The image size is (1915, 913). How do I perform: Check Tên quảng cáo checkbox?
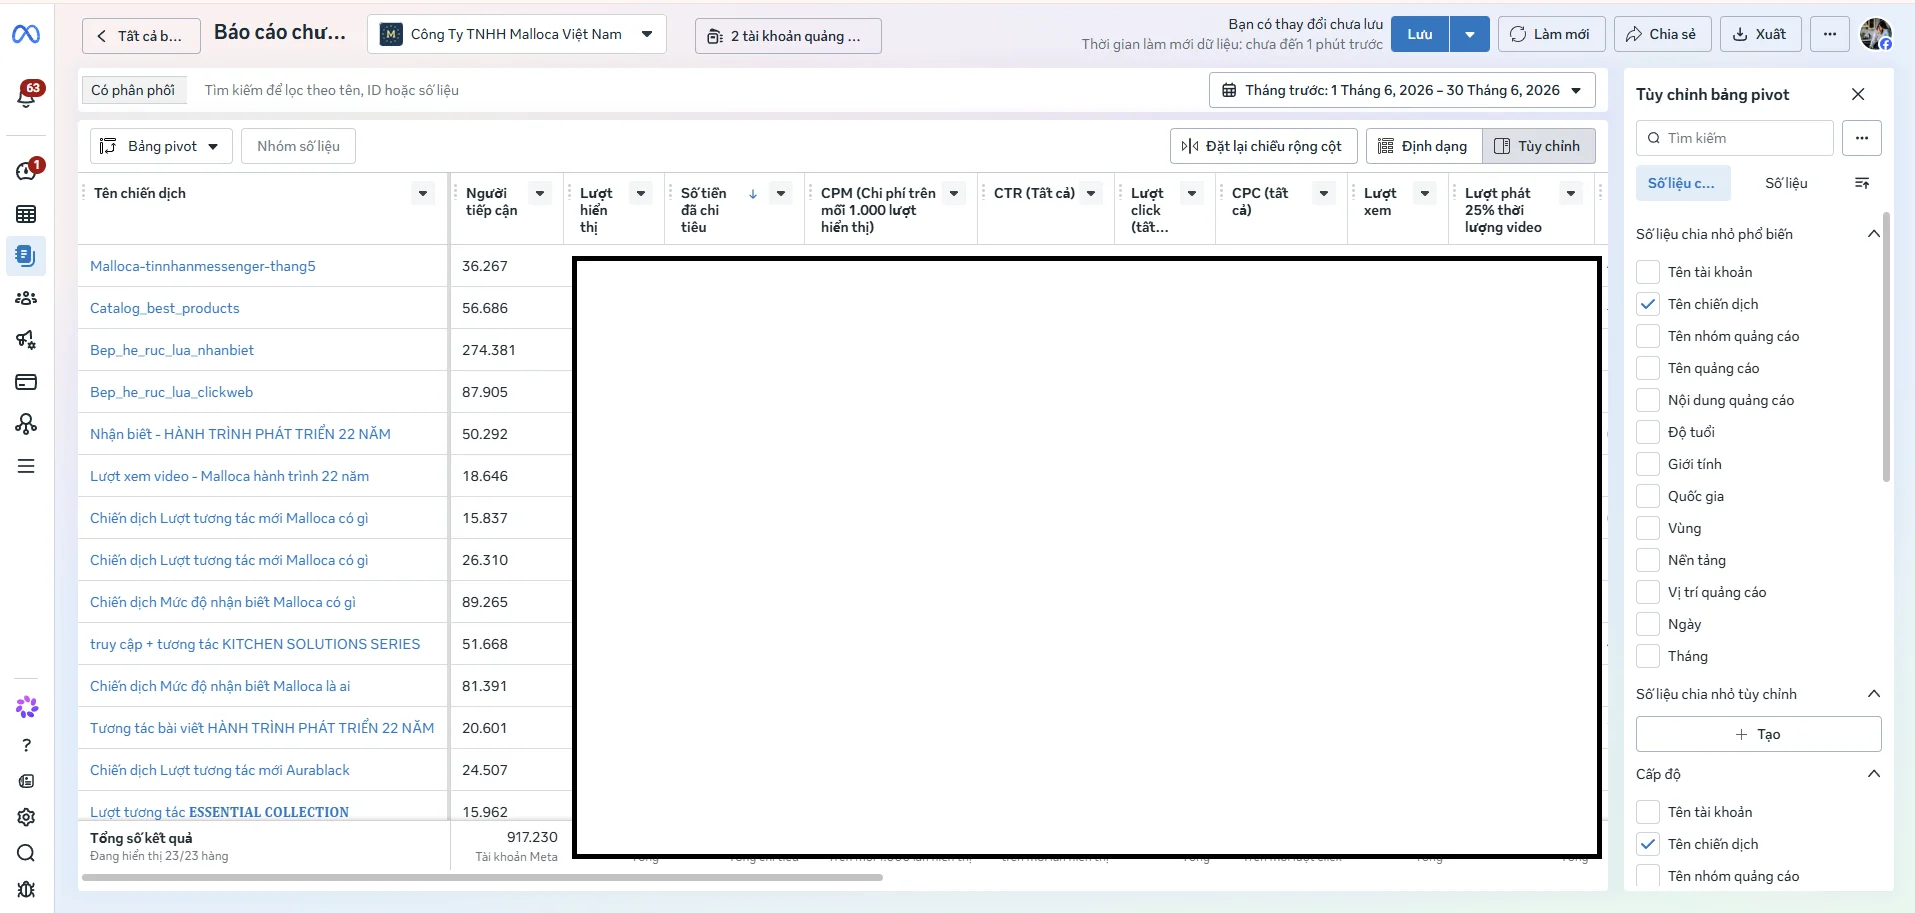pos(1648,368)
